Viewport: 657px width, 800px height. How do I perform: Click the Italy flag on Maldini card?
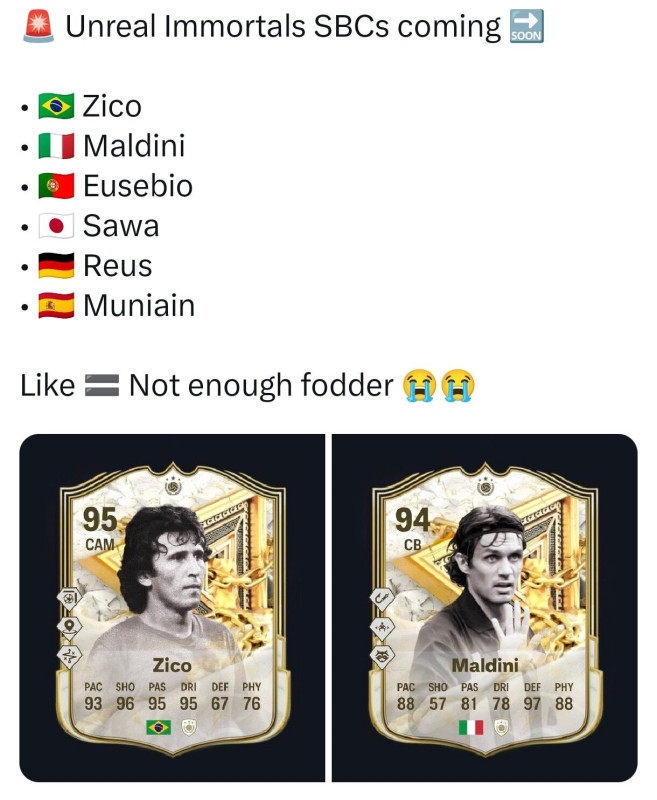(x=471, y=727)
